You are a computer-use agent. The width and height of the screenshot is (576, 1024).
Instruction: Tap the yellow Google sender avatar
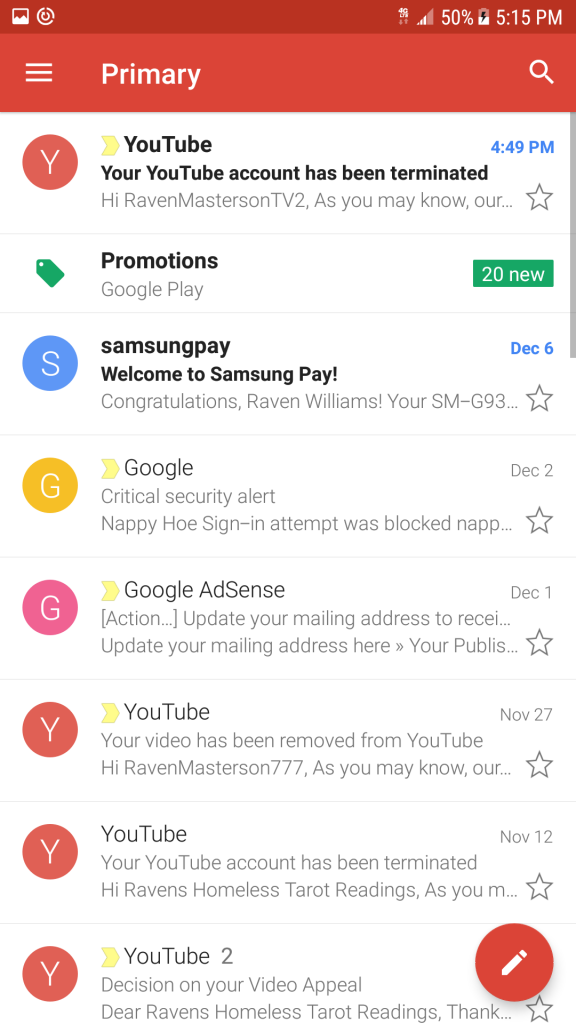click(x=50, y=485)
